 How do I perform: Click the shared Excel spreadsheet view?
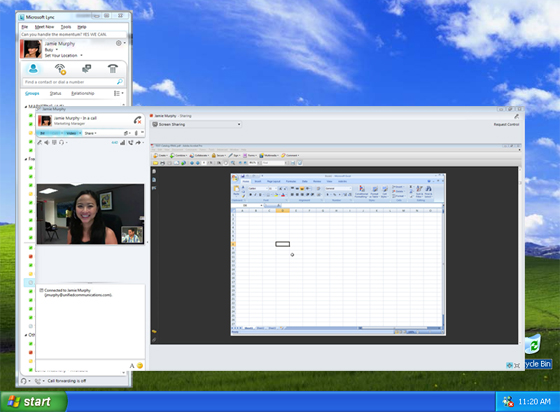point(338,254)
